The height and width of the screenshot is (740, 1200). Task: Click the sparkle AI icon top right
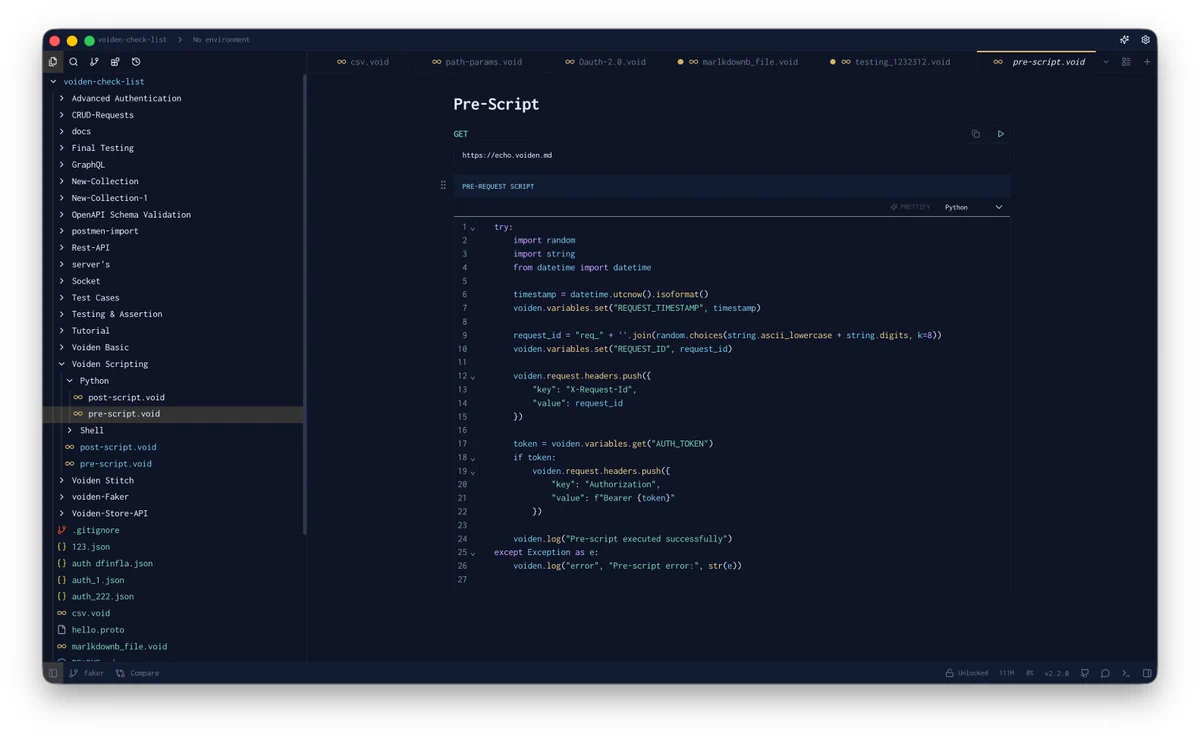point(1124,40)
